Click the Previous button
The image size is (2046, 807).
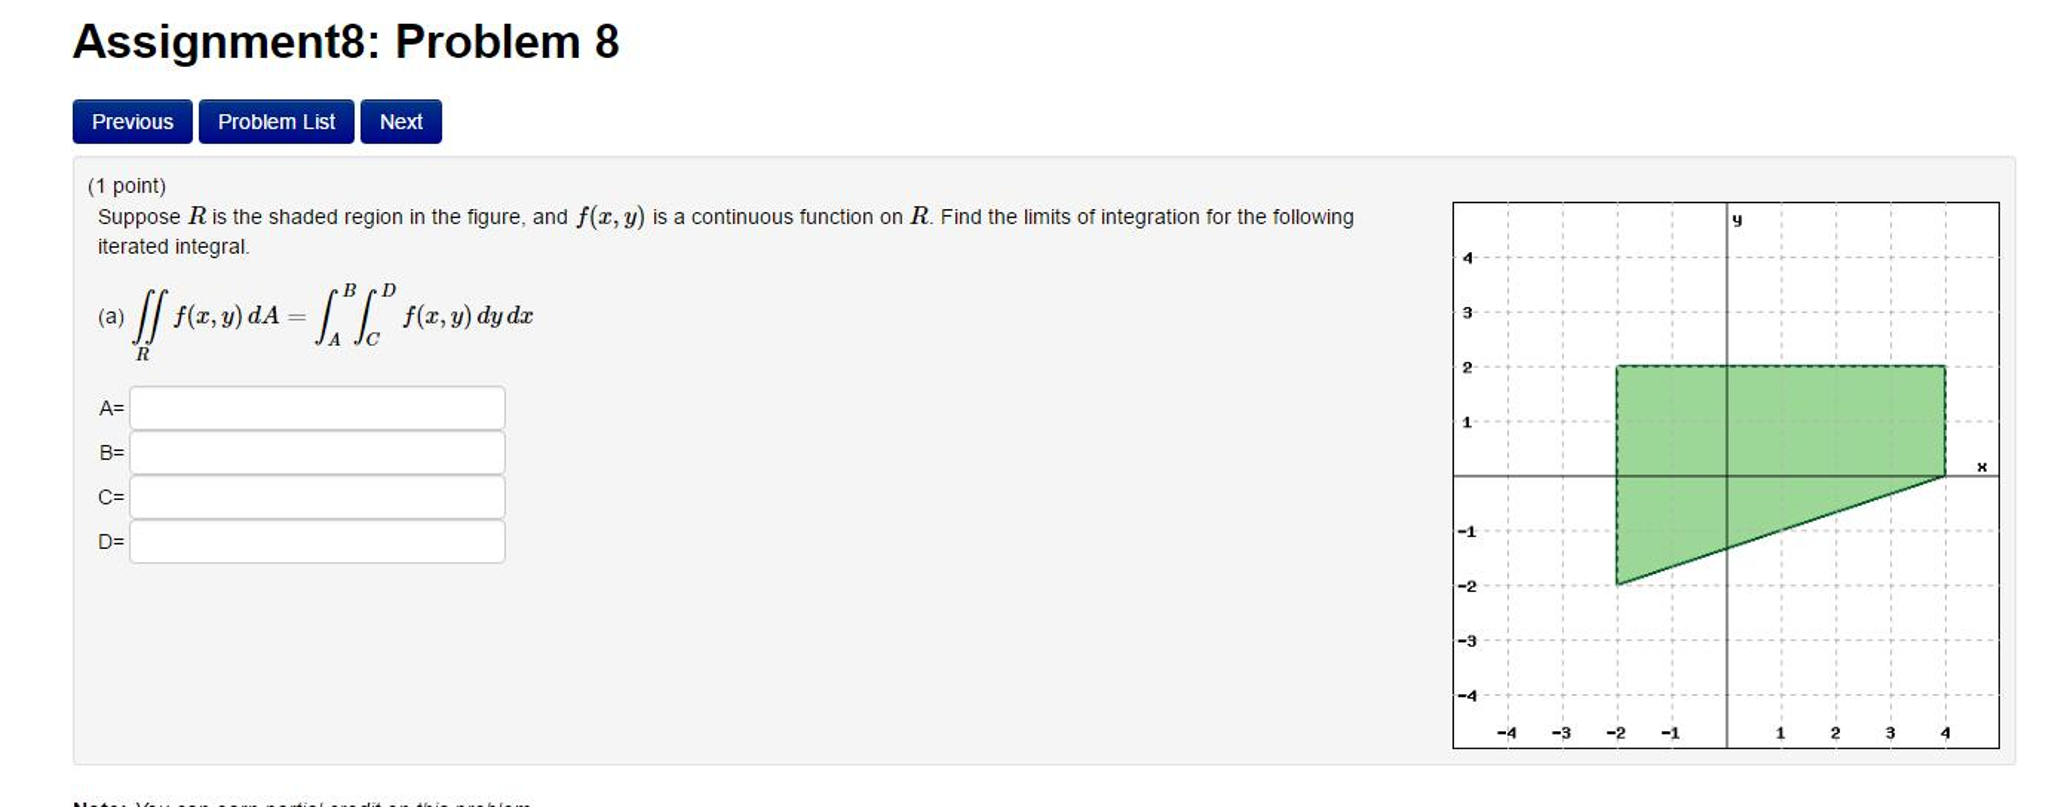pyautogui.click(x=132, y=122)
